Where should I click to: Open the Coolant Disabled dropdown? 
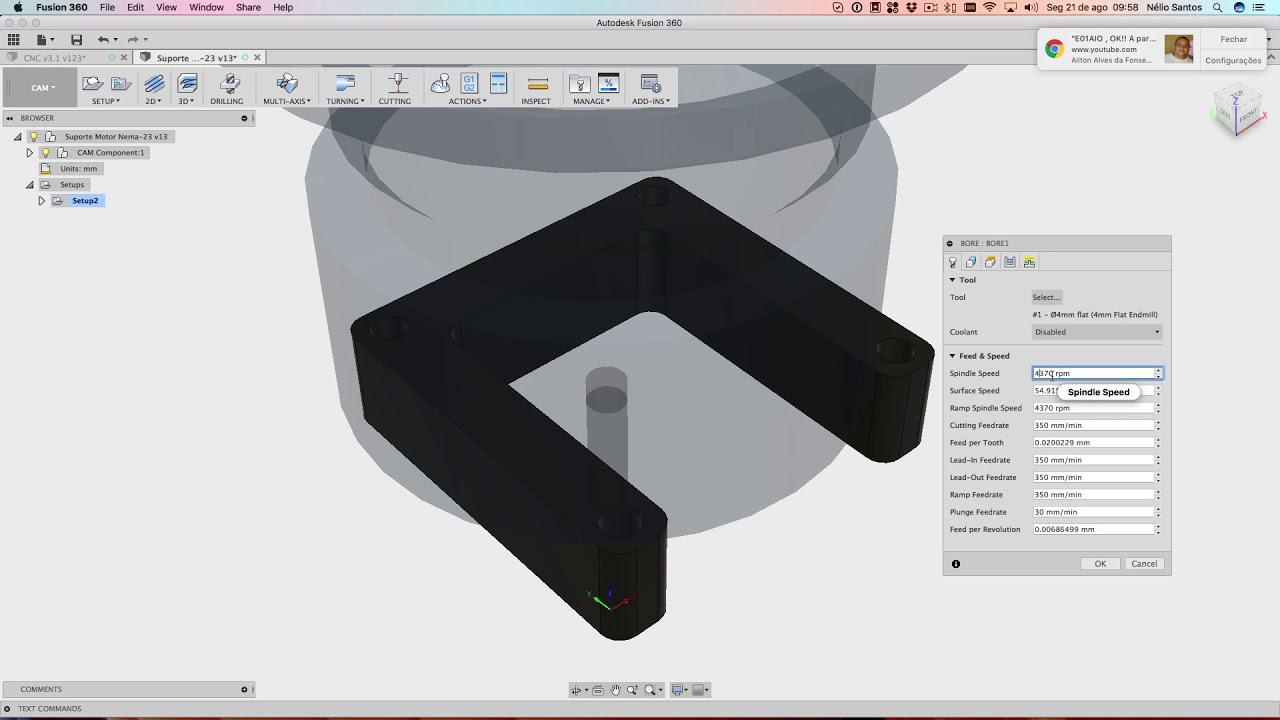click(x=1097, y=332)
